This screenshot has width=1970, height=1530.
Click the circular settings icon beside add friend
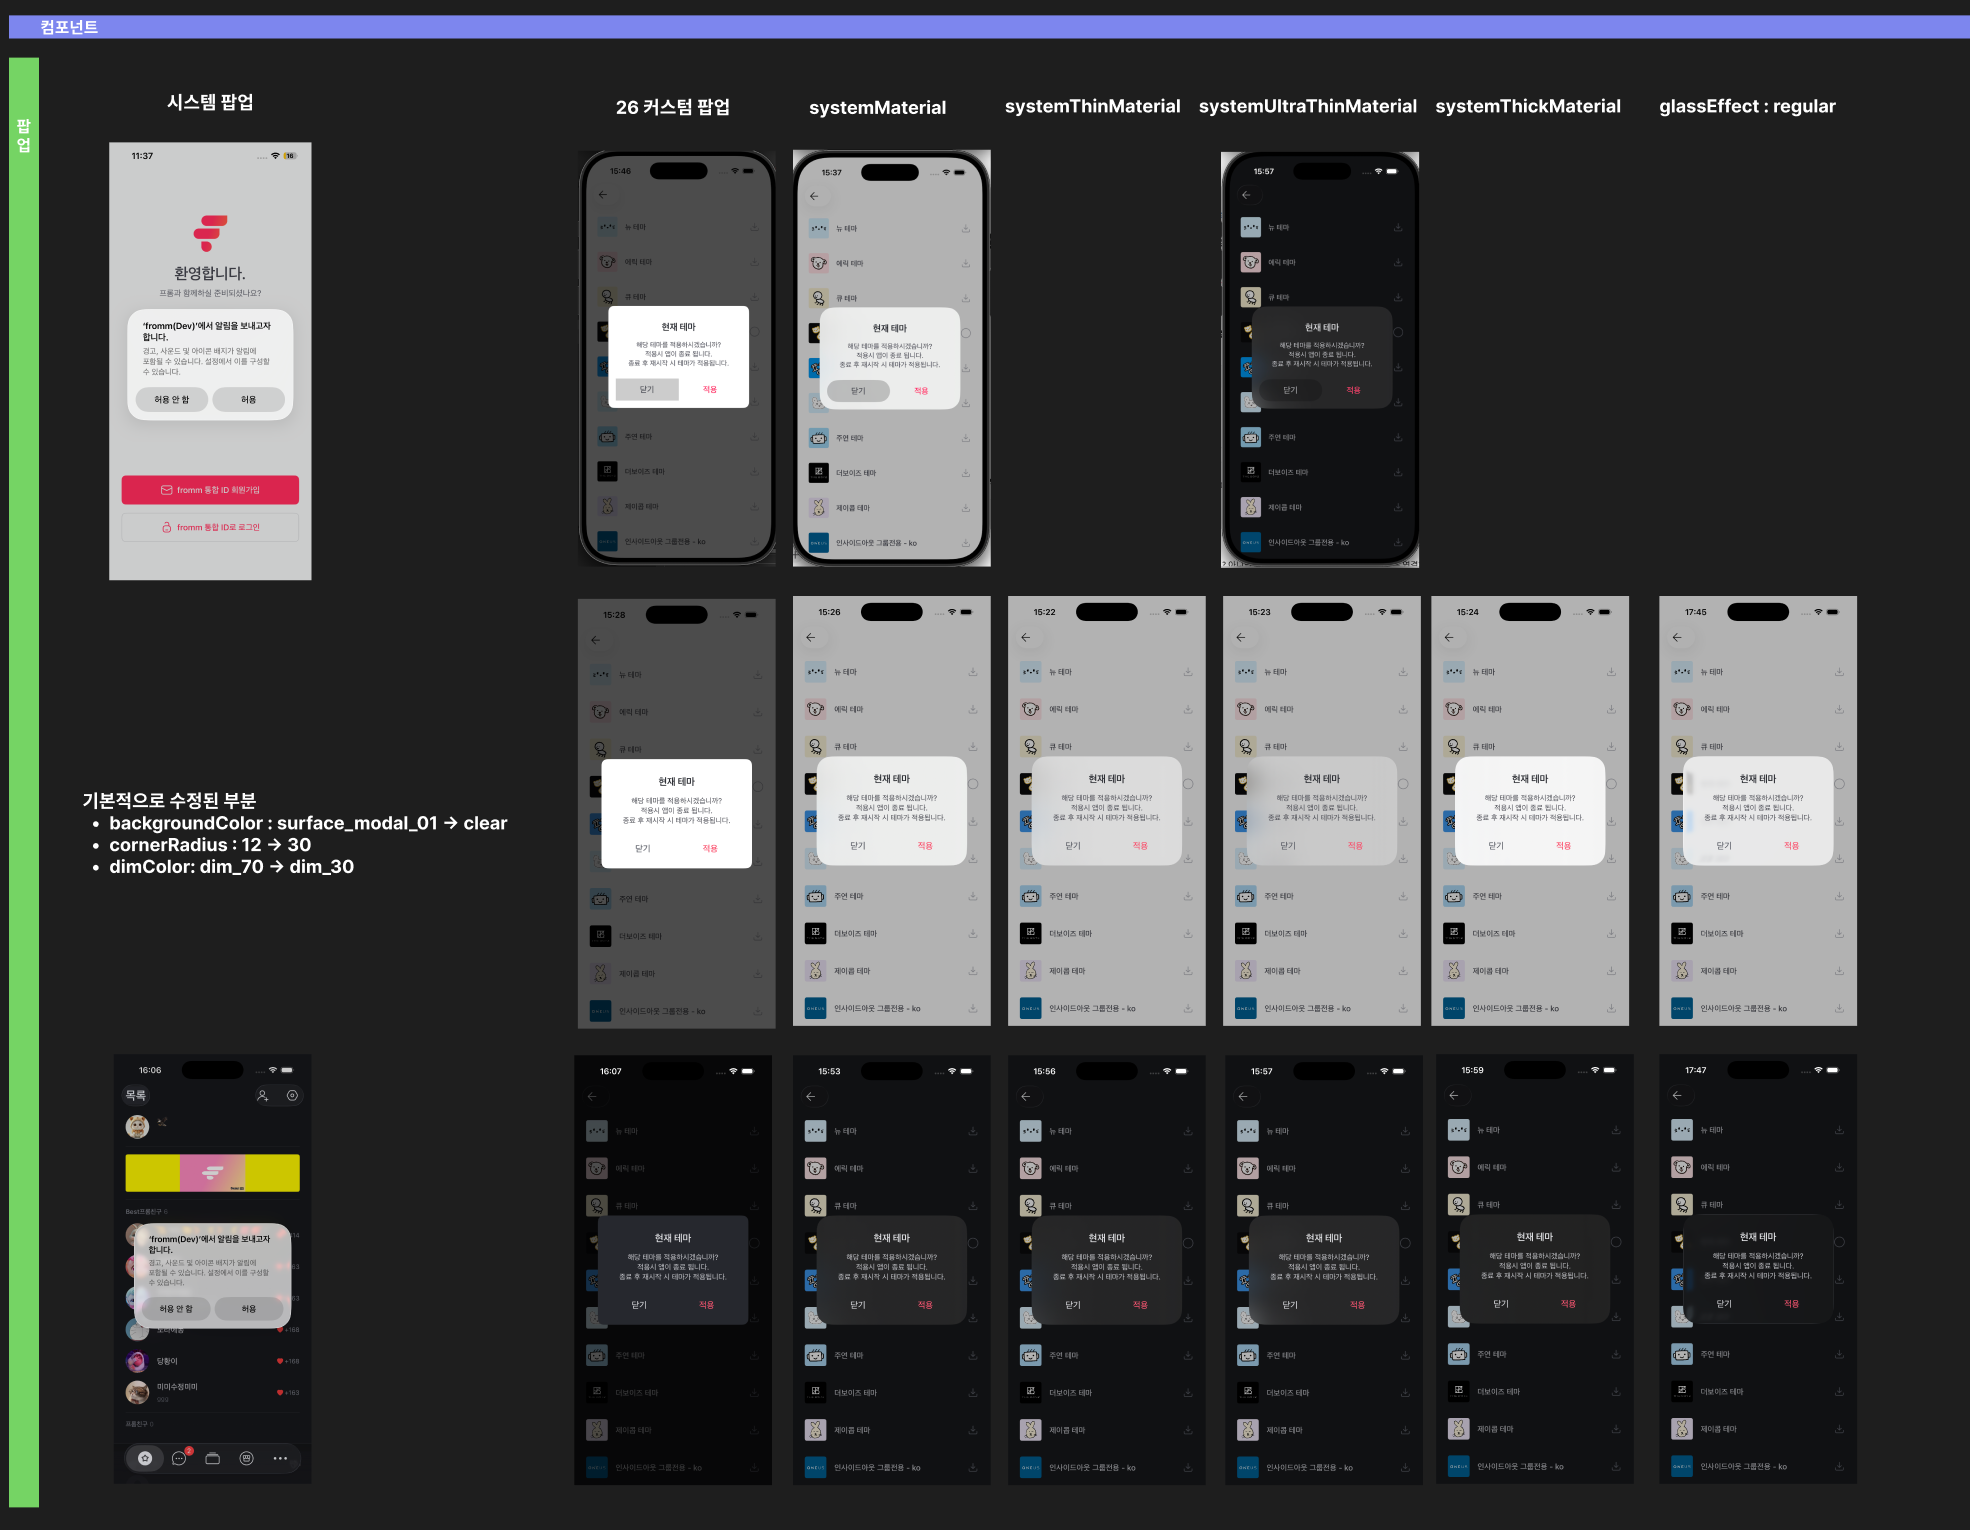292,1096
